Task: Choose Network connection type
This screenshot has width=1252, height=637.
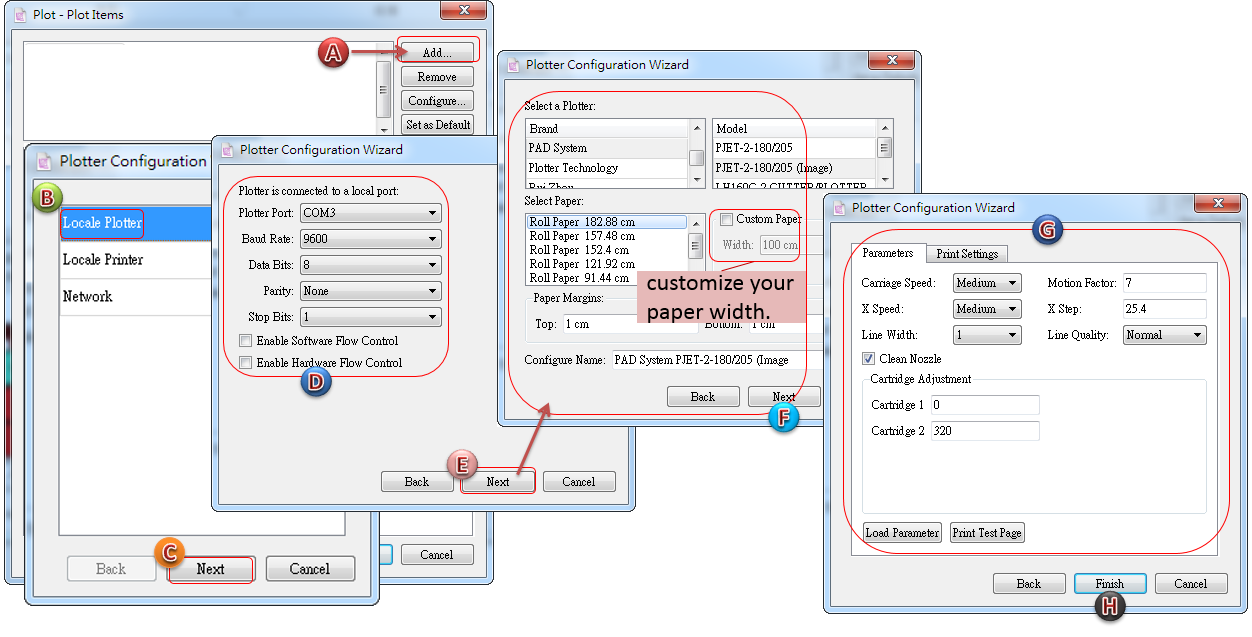Action: [x=87, y=297]
